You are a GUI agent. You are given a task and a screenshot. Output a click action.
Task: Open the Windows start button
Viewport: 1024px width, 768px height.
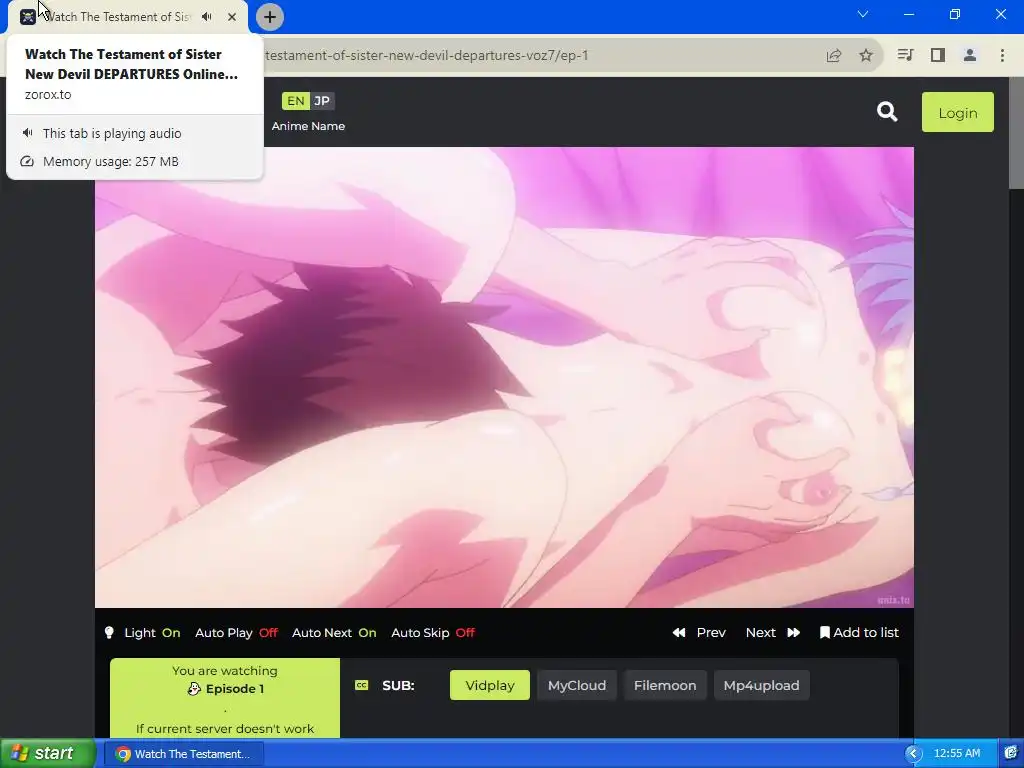(48, 754)
